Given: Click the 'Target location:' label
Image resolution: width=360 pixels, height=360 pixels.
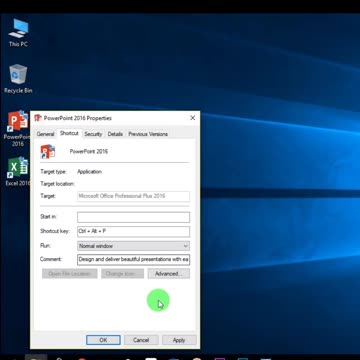Looking at the screenshot, I should pos(57,184).
